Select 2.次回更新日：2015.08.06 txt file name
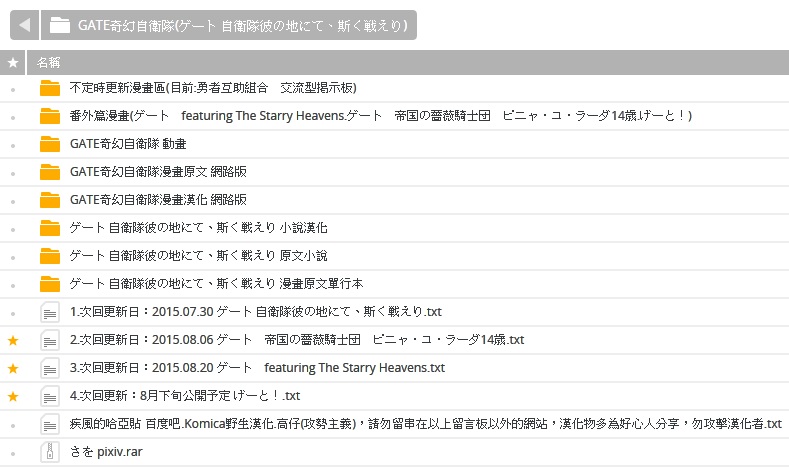 click(x=297, y=340)
